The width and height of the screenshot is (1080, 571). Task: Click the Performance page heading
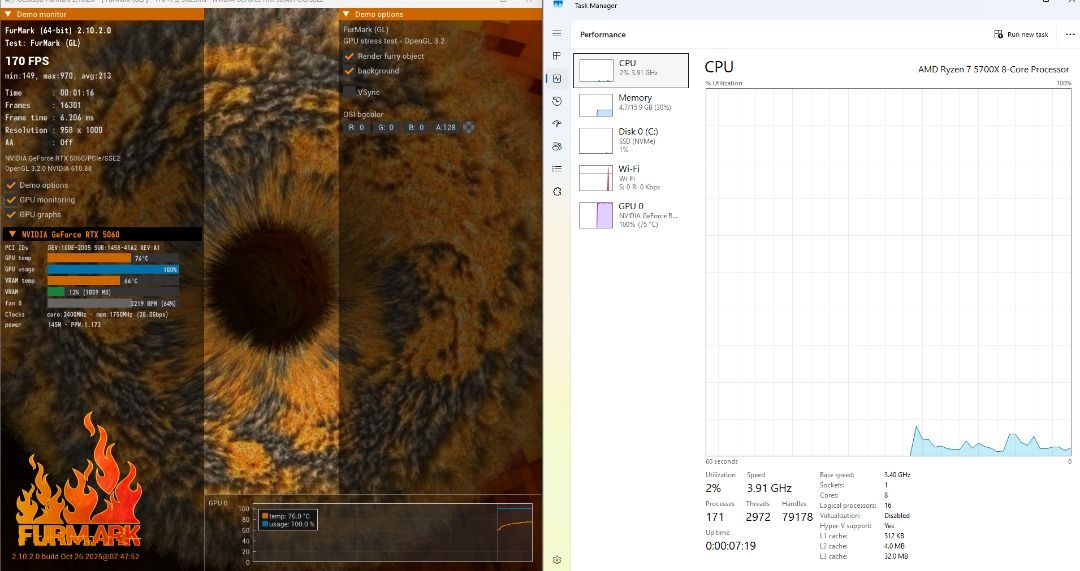[x=603, y=34]
